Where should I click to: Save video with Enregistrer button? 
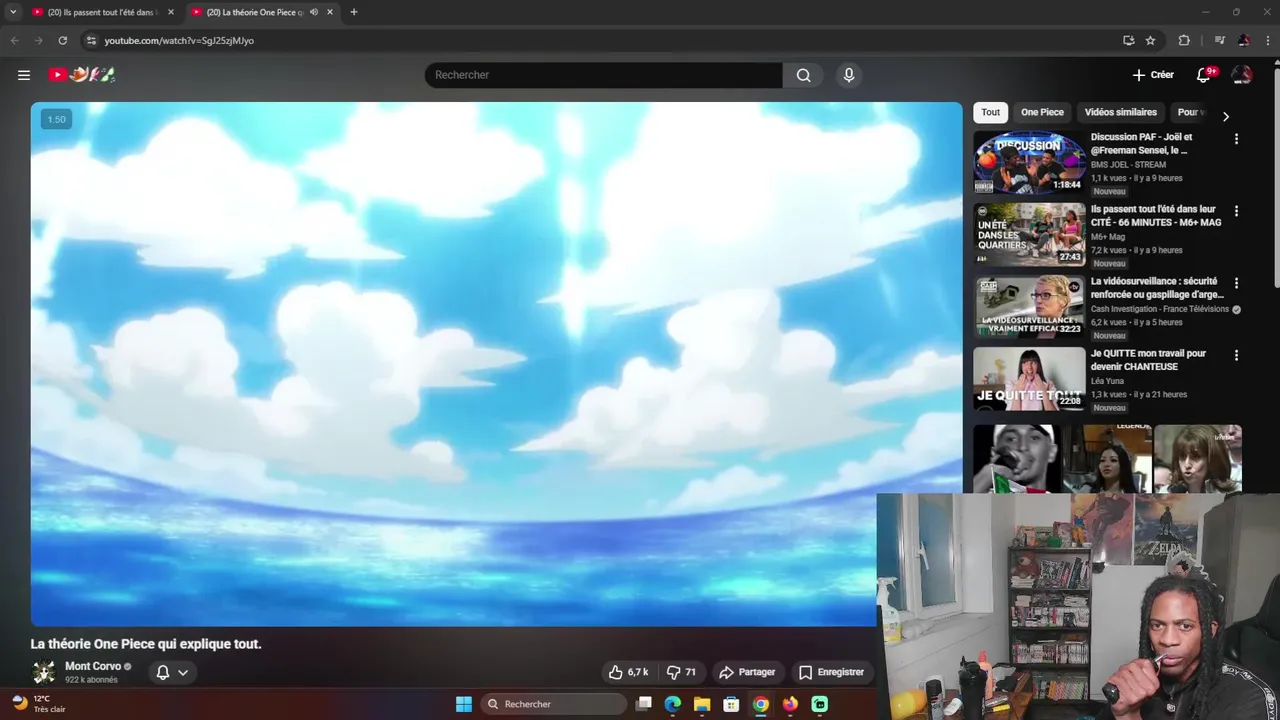[831, 672]
